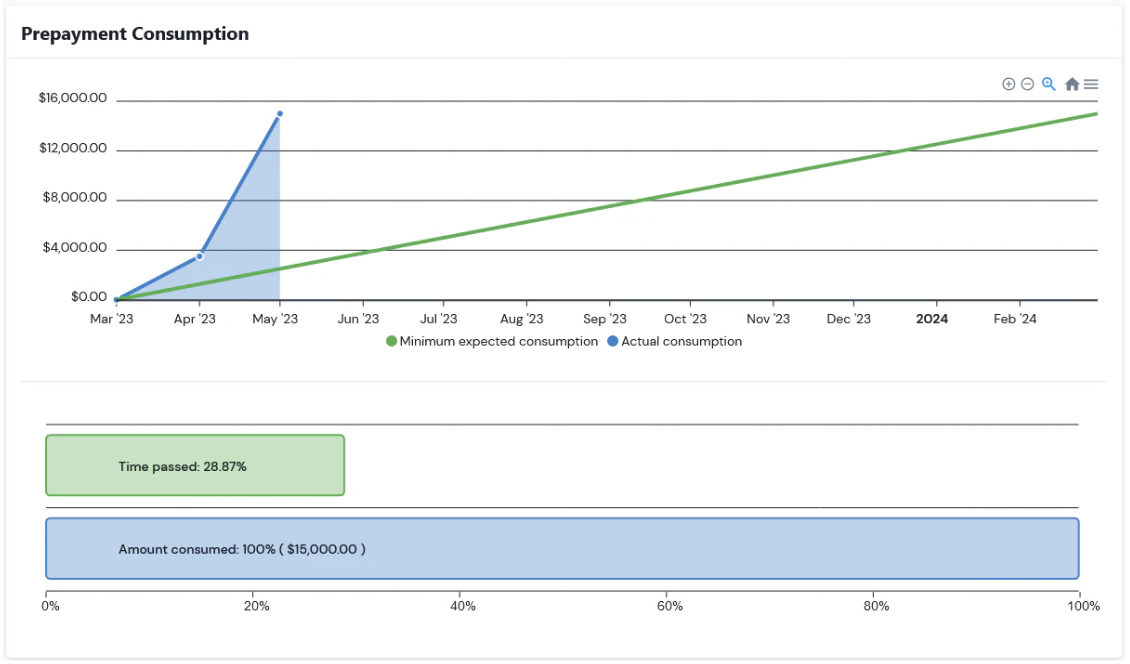The height and width of the screenshot is (664, 1130).
Task: Click the Time passed 28.87% bar
Action: 195,466
